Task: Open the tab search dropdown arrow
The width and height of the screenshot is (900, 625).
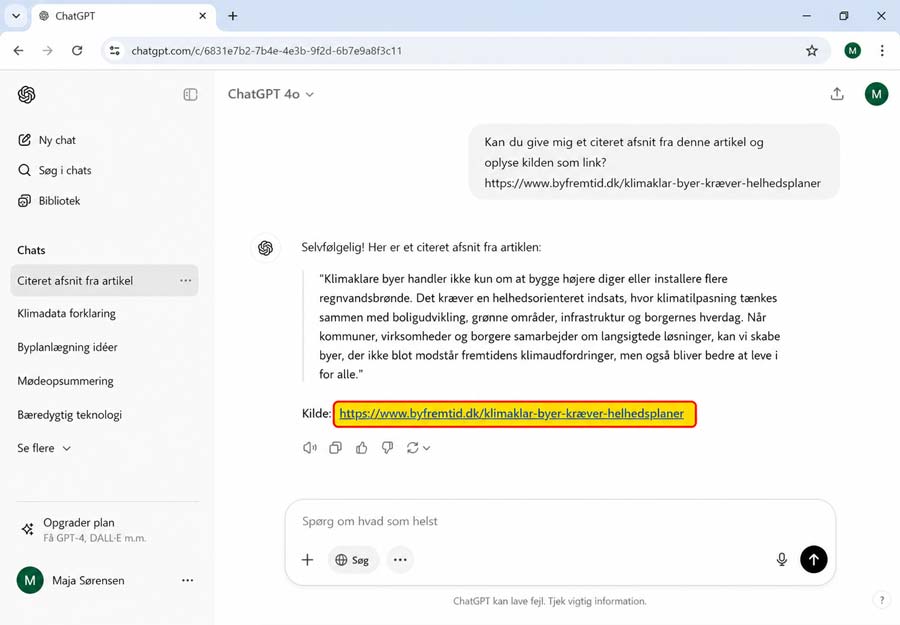Action: pos(16,16)
